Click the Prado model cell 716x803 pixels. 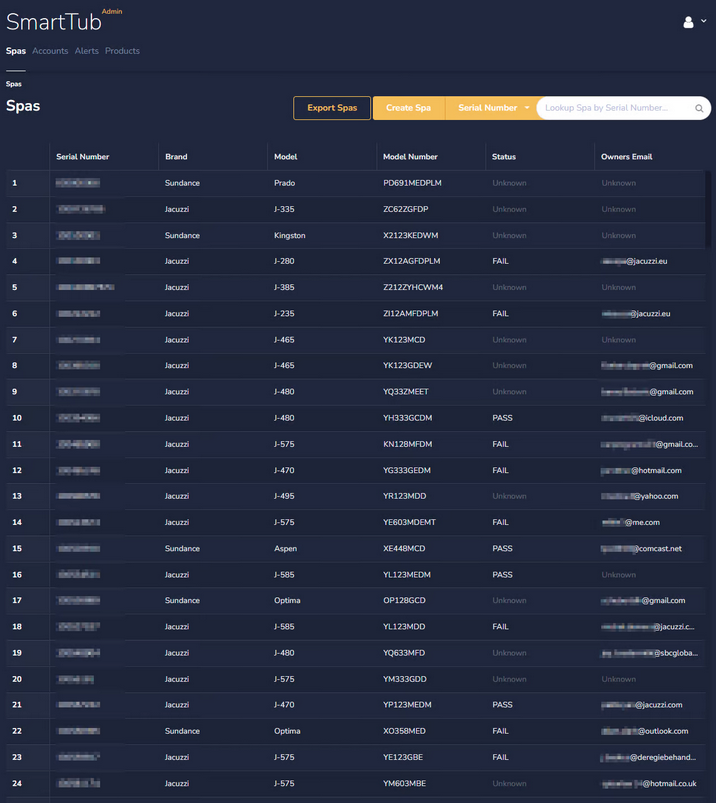[285, 183]
